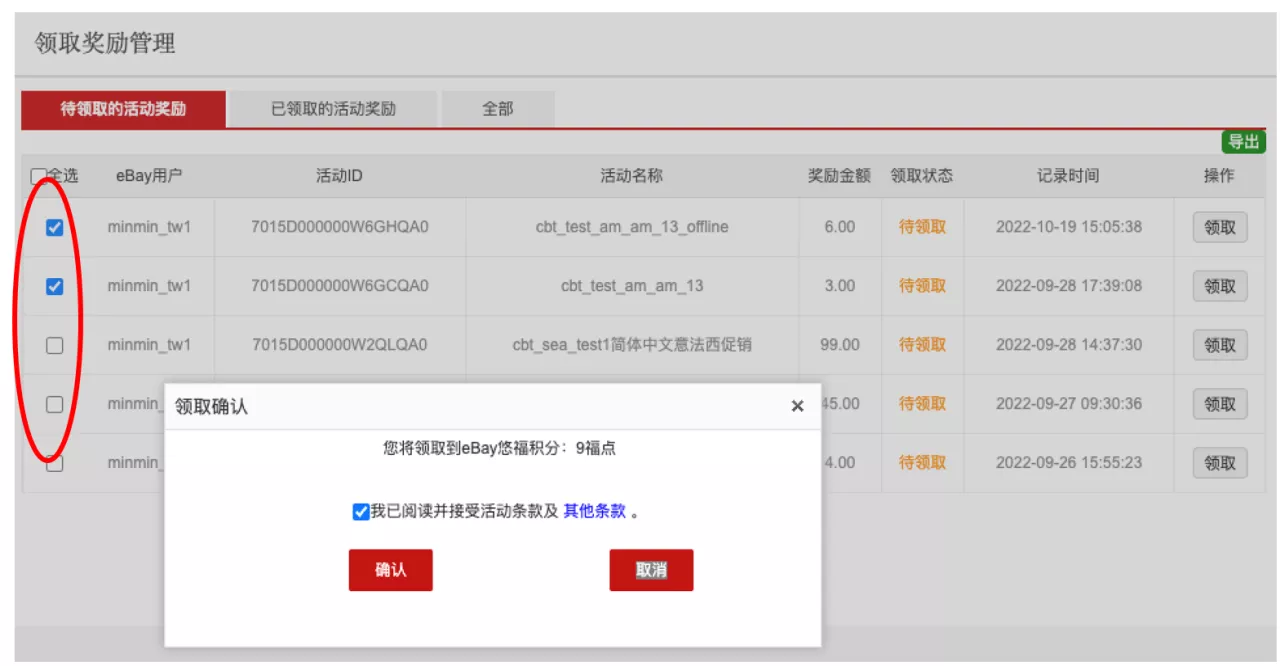Click 领取 for the cbt_test_am_am_13 reward
Viewport: 1280px width, 666px height.
[1218, 286]
